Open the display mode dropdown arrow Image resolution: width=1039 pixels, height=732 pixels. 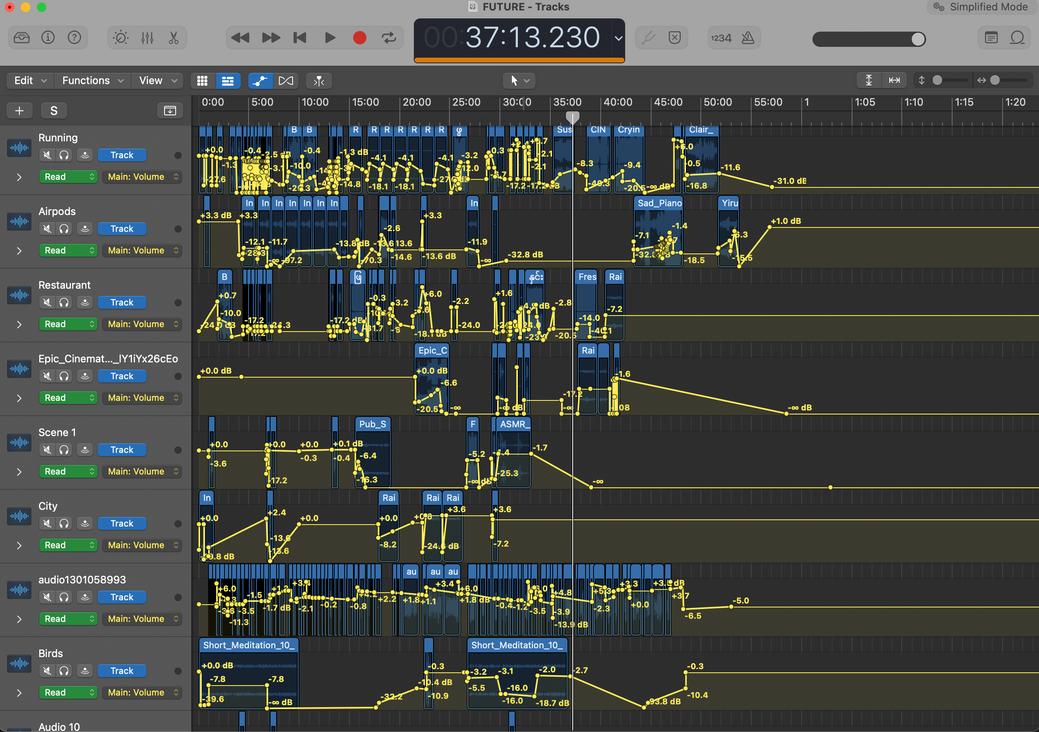coord(618,38)
